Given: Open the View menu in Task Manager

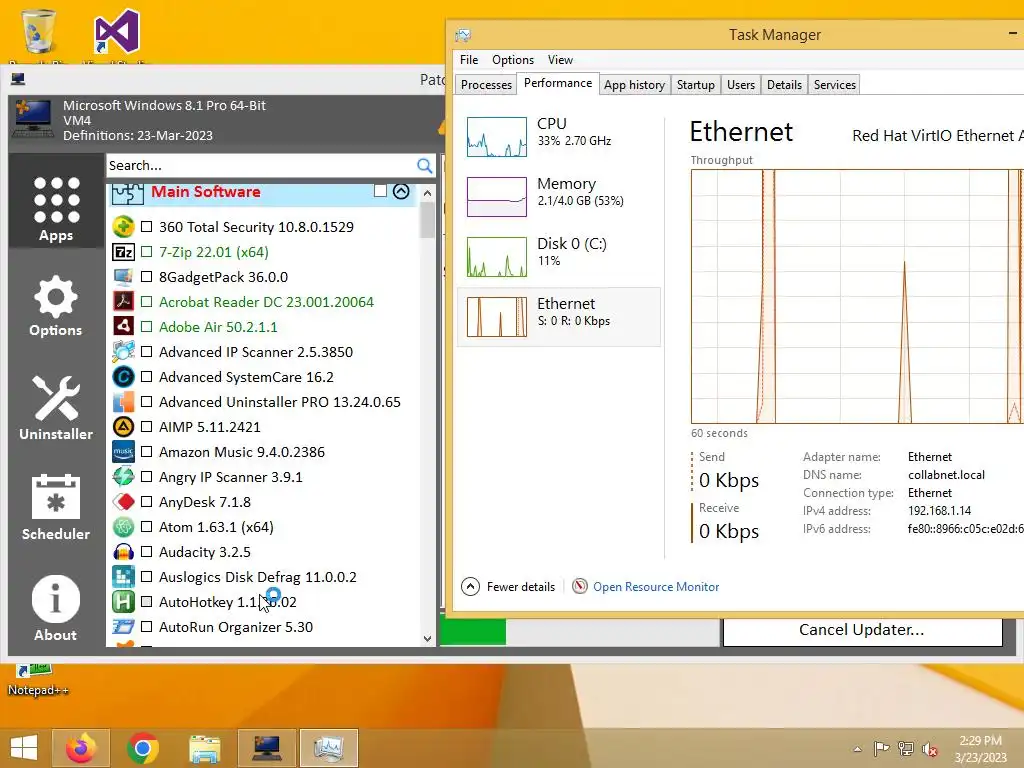Looking at the screenshot, I should tap(560, 59).
